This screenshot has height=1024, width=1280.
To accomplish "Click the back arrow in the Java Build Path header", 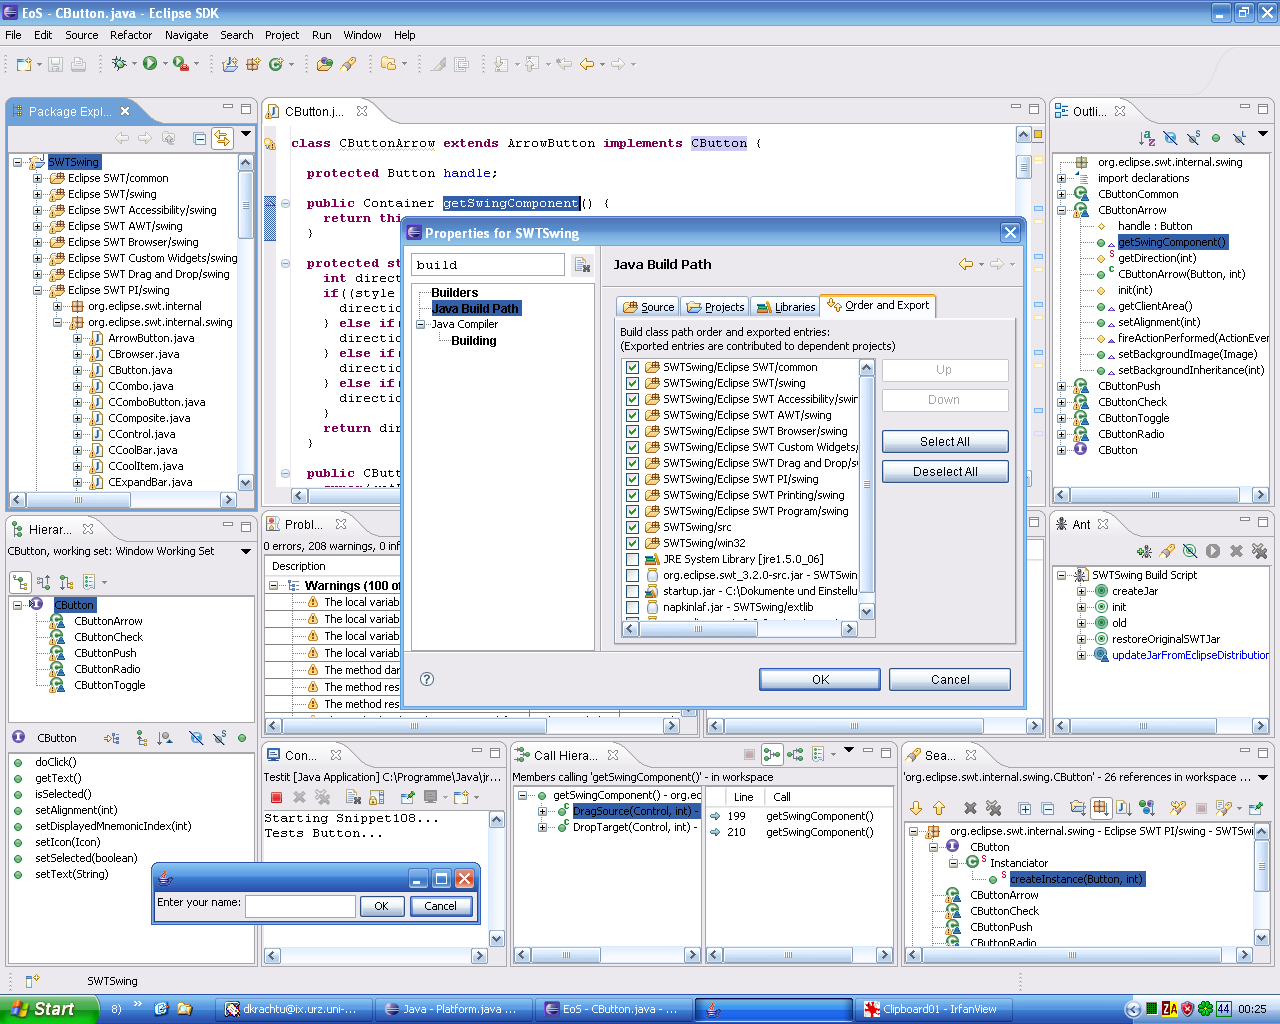I will 966,264.
